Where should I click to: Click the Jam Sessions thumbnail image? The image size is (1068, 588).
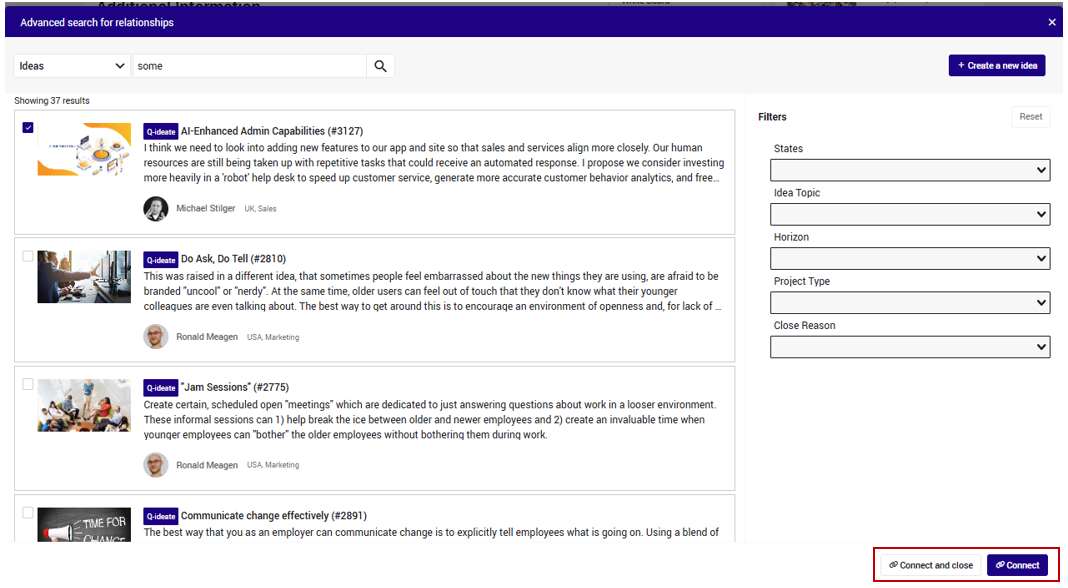coord(84,405)
